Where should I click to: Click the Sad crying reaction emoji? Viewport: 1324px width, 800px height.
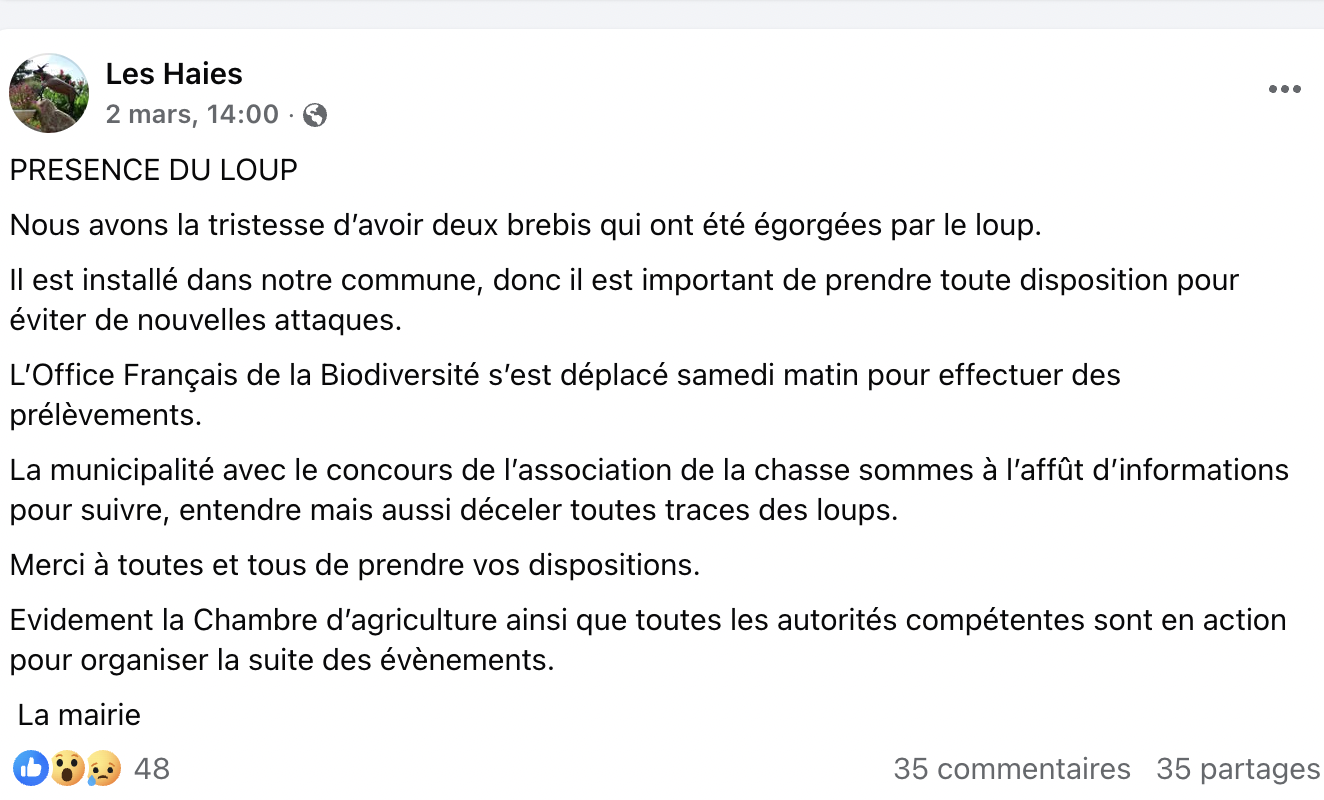coord(103,768)
